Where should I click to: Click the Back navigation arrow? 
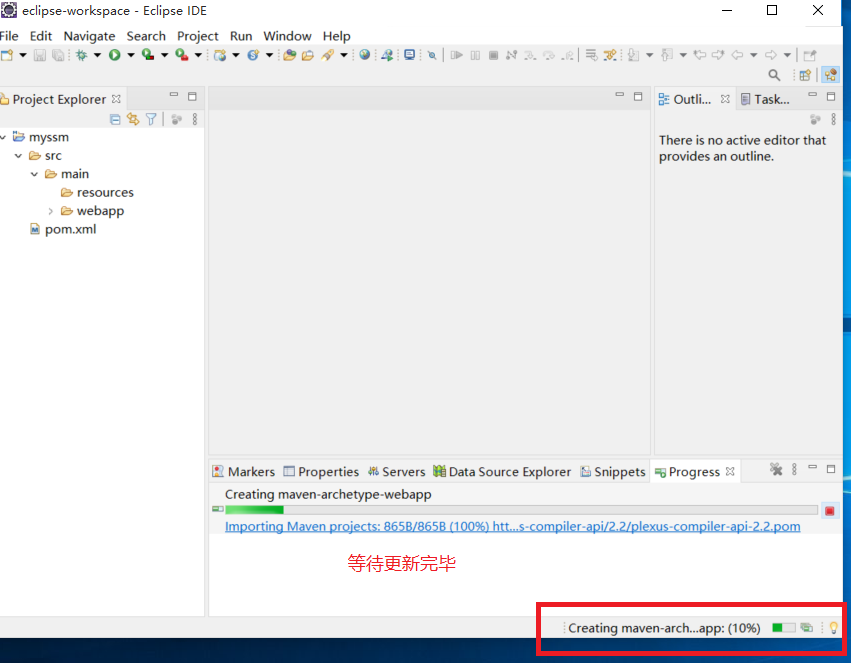(736, 55)
